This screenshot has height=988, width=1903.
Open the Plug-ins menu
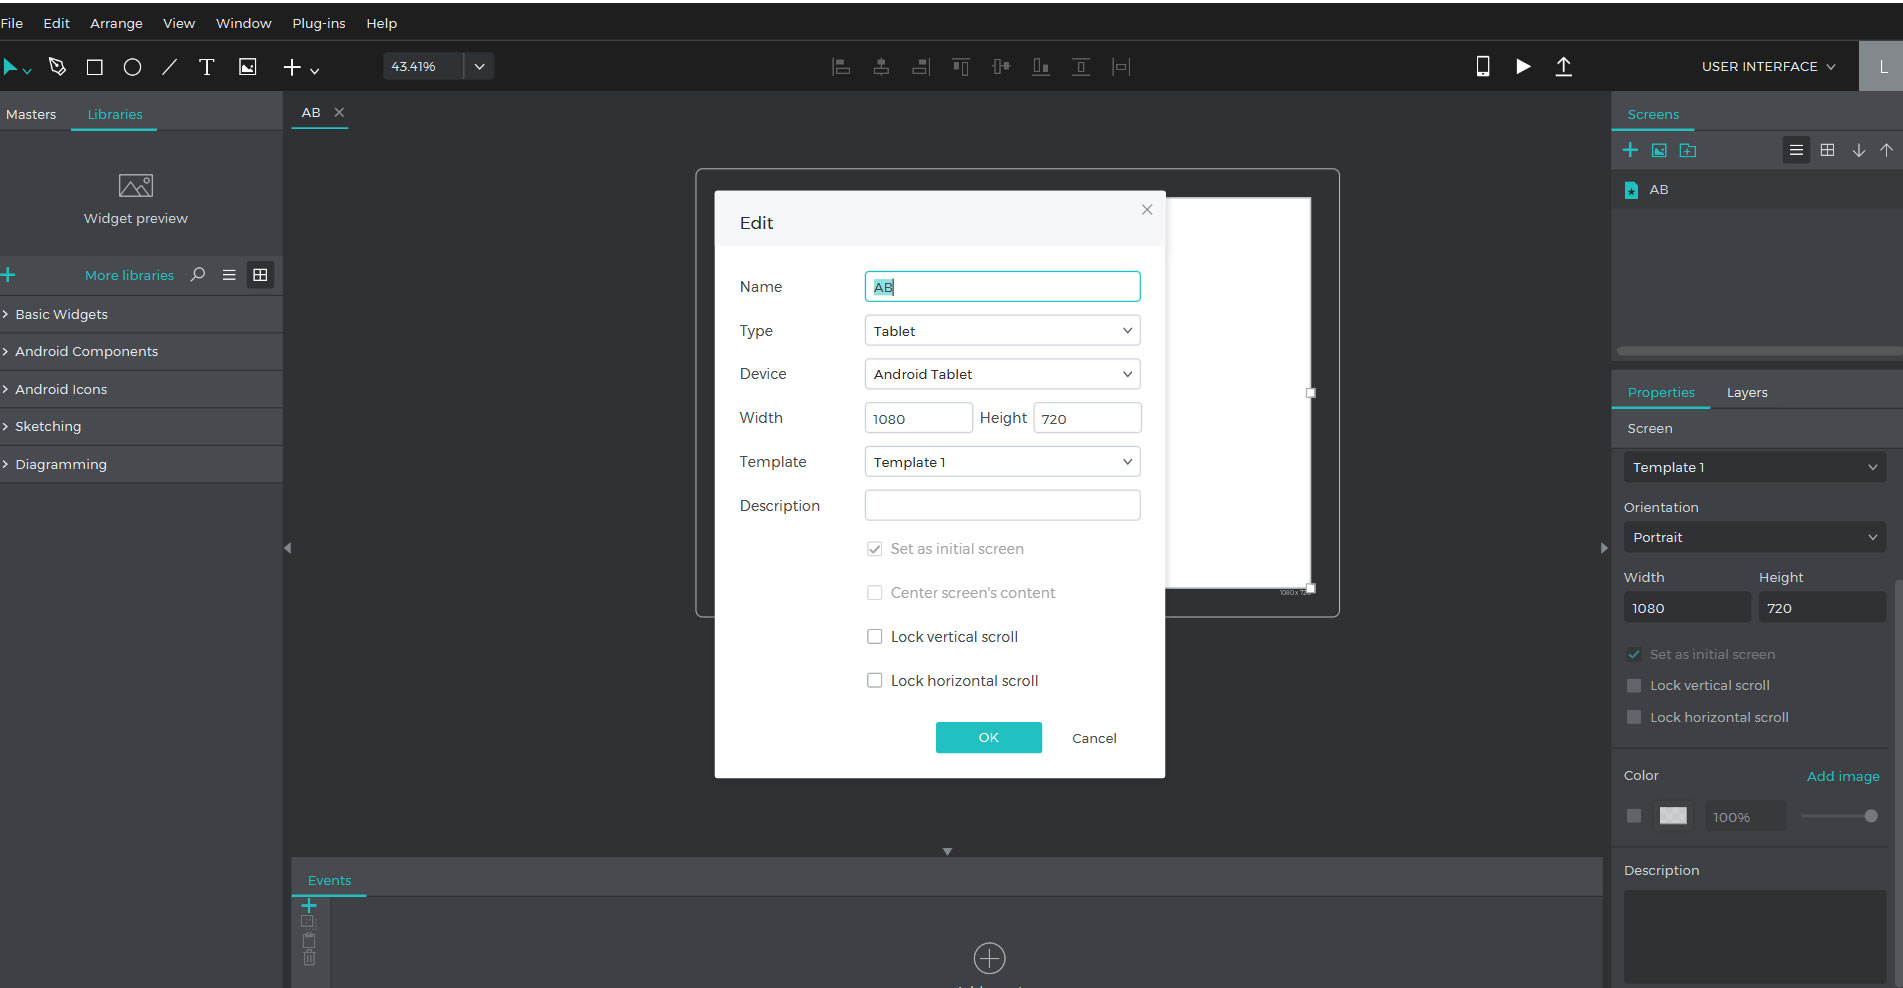coord(318,23)
